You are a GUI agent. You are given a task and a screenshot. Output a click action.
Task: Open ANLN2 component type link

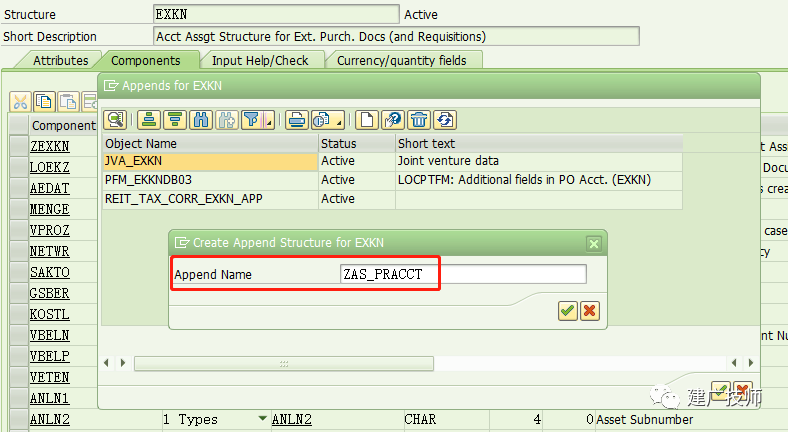[x=291, y=419]
